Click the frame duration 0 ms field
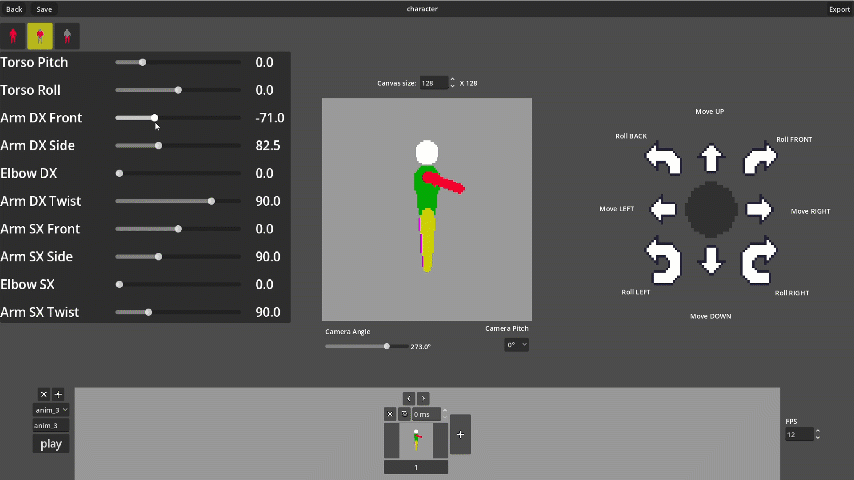Screen dimensions: 854x480 [426, 414]
